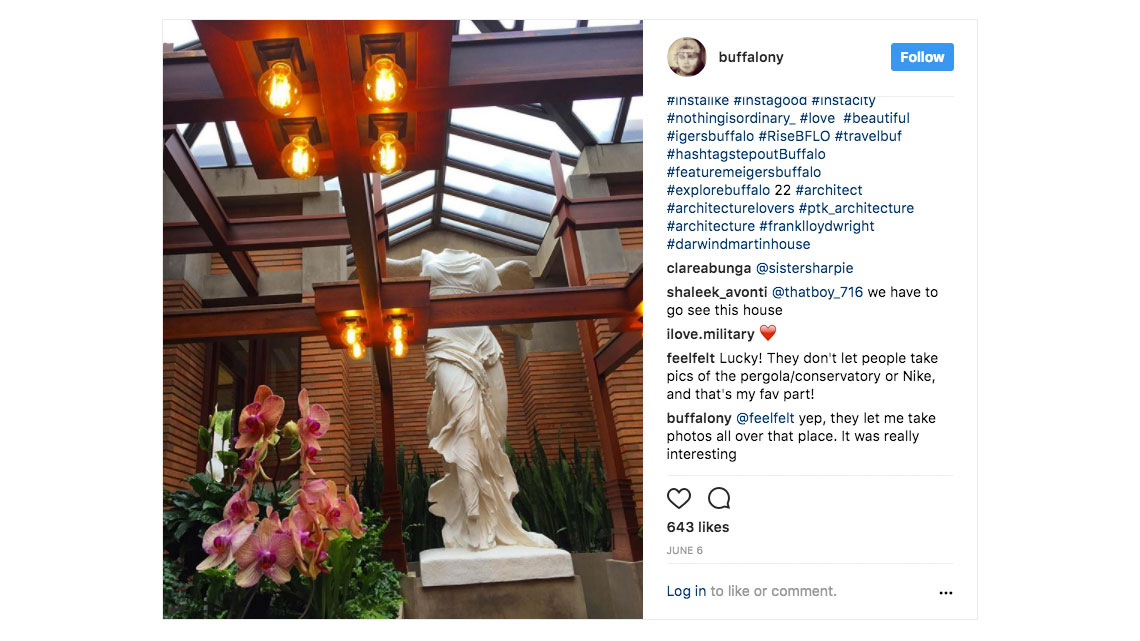Open the #explorebuffalo hashtag

(718, 190)
